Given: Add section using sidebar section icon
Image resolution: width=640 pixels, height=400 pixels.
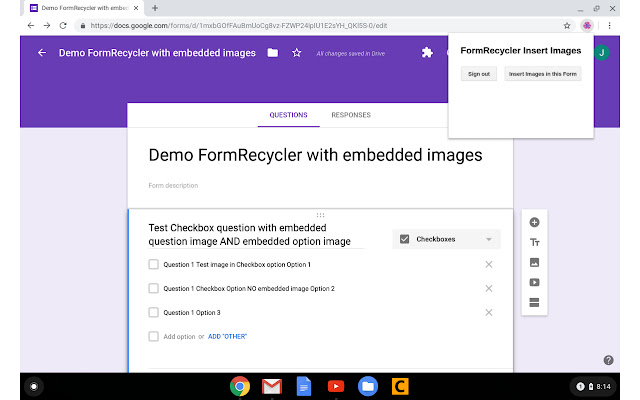Looking at the screenshot, I should [534, 301].
